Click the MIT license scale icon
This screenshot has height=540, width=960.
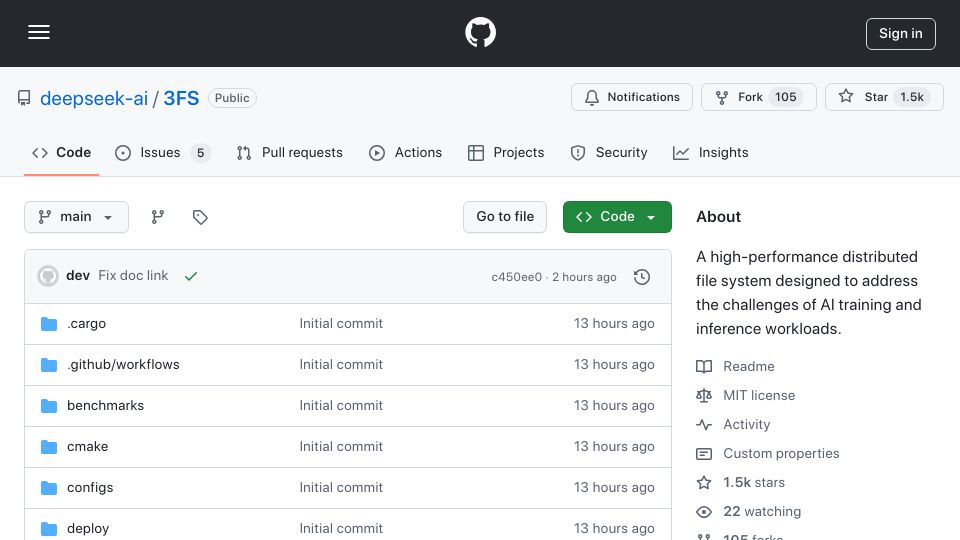coord(704,396)
